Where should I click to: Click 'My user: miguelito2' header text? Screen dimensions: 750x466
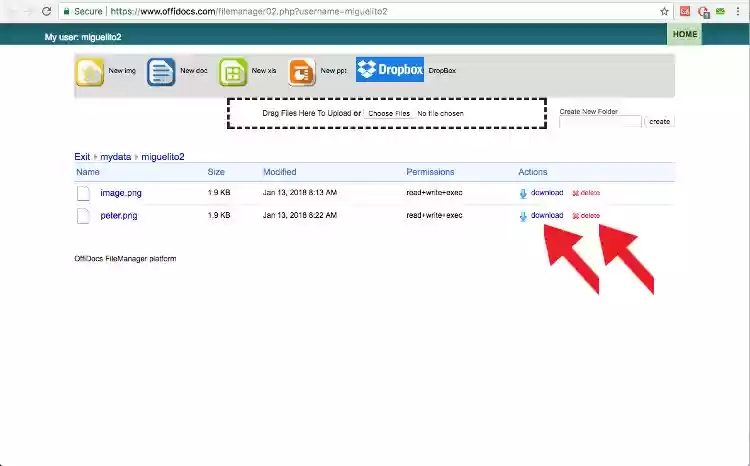click(x=83, y=37)
